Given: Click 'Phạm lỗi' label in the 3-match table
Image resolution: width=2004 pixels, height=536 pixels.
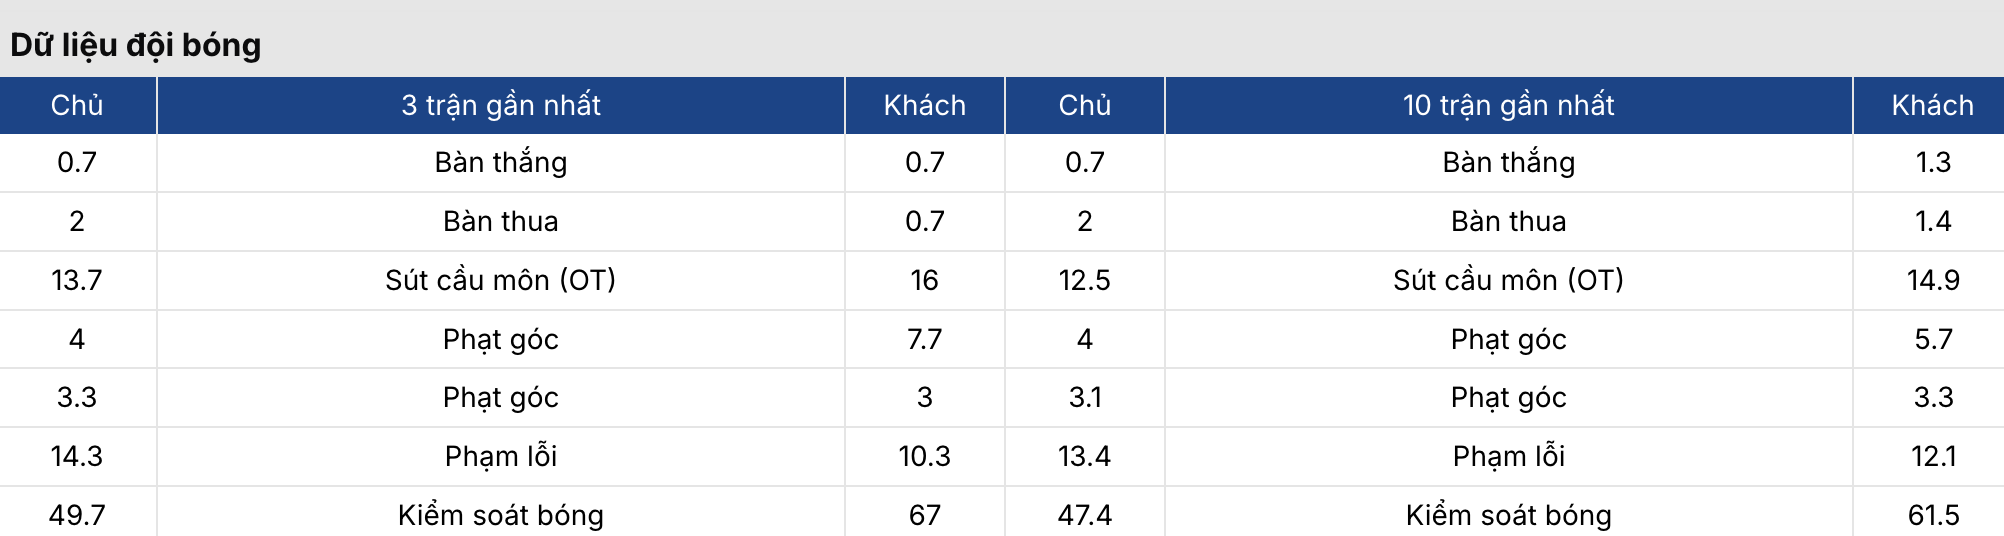Looking at the screenshot, I should [x=500, y=456].
